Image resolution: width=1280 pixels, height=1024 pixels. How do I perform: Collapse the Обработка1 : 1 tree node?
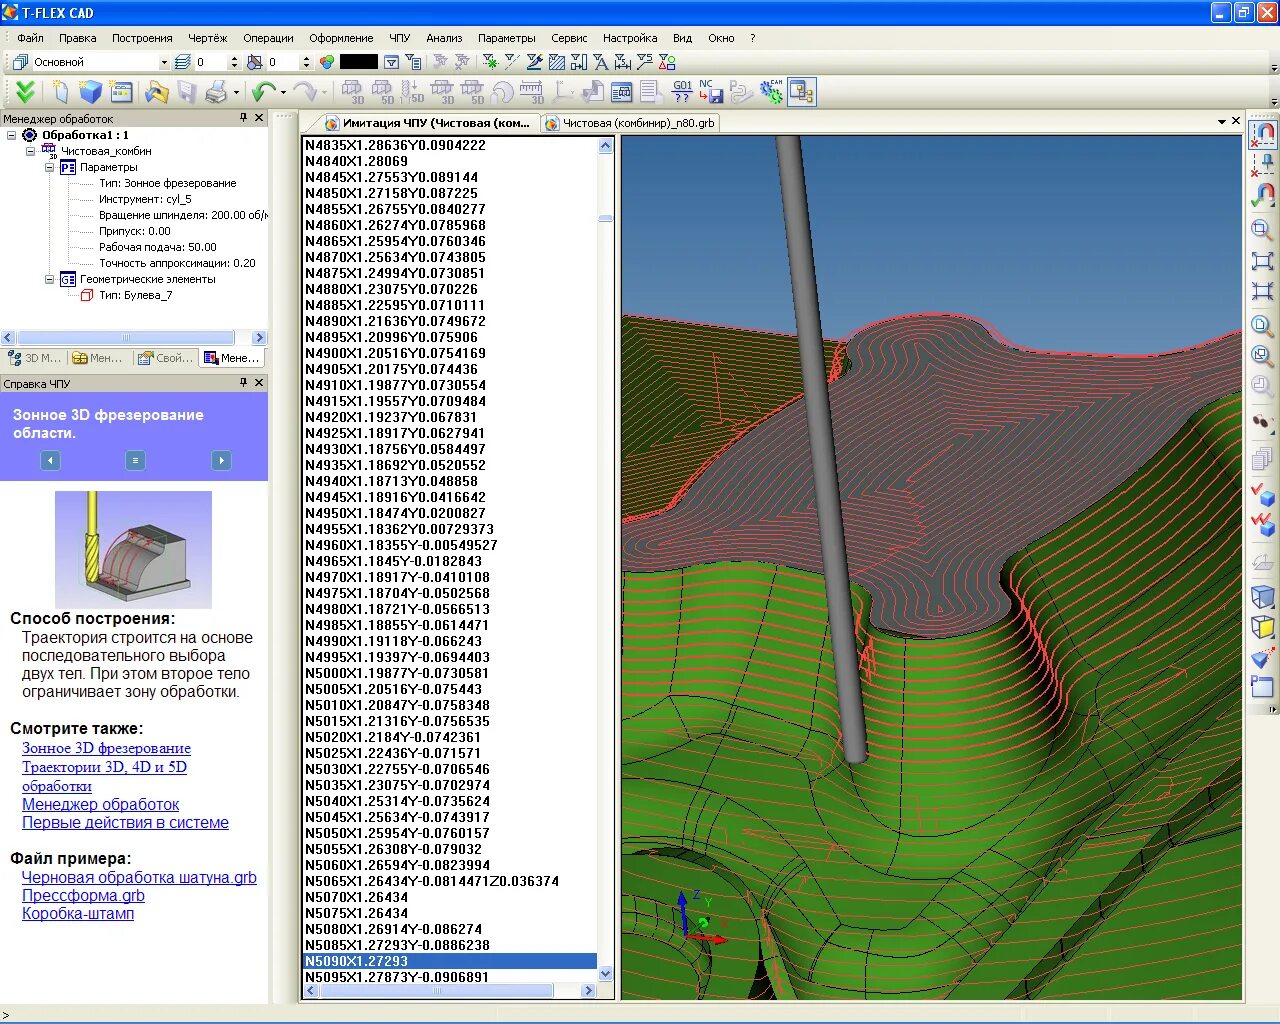(x=13, y=135)
